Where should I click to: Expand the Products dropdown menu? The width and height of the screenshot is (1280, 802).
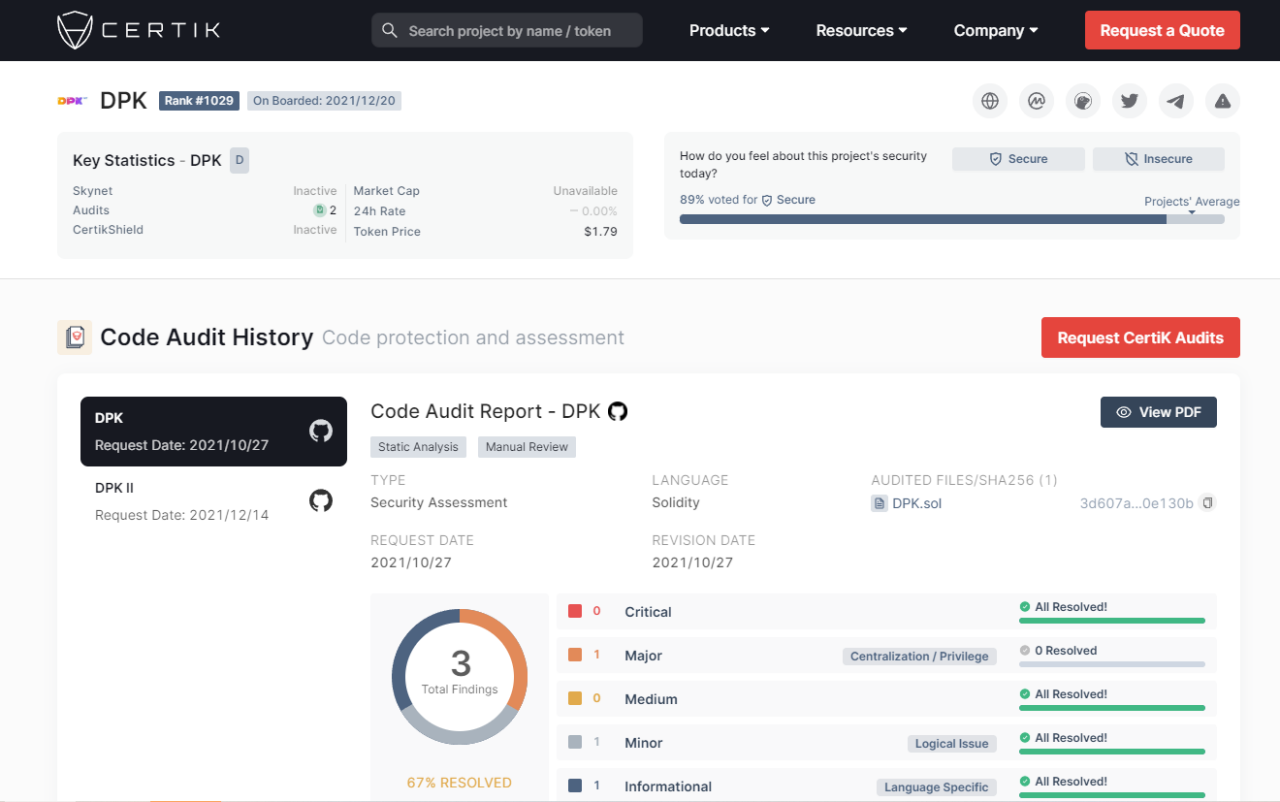coord(729,31)
